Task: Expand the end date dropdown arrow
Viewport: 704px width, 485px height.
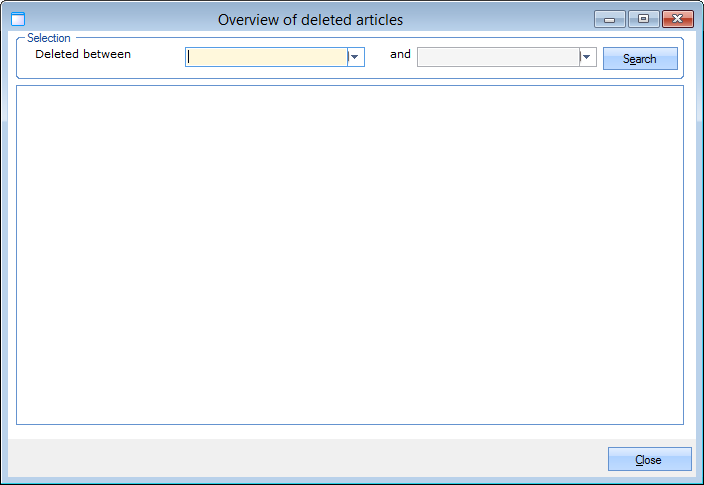Action: (587, 57)
